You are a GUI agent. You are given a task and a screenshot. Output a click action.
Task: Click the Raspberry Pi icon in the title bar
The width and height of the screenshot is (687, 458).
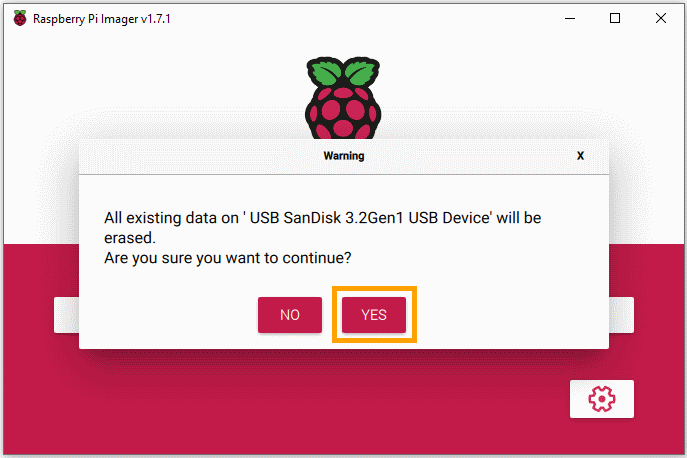coord(20,18)
